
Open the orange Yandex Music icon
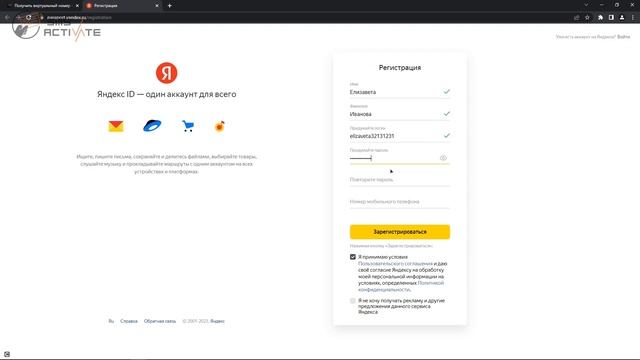(220, 126)
